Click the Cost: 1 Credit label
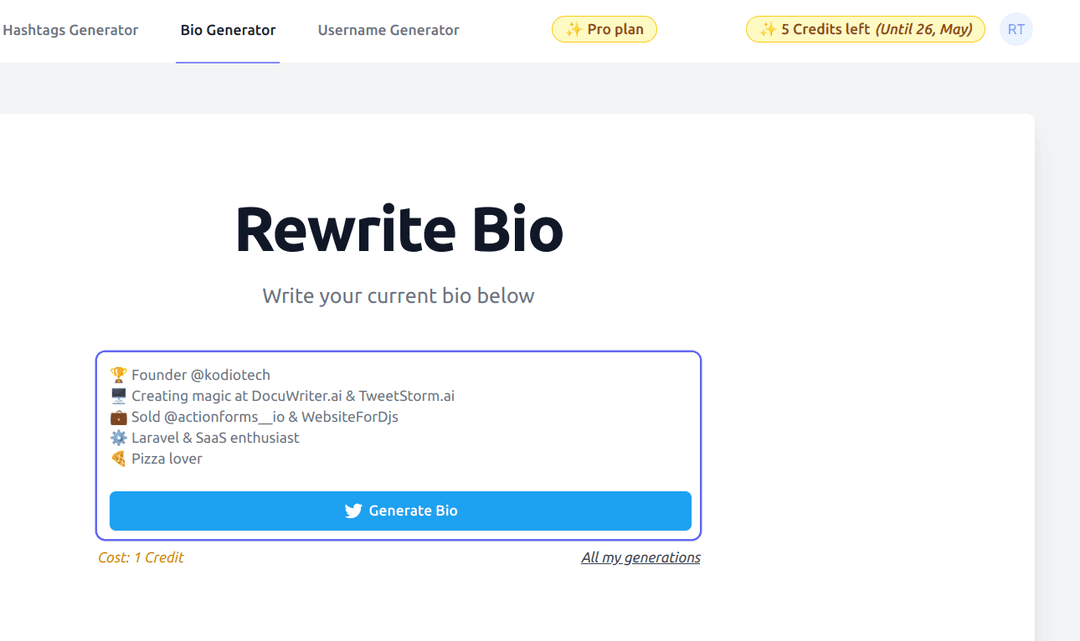This screenshot has width=1080, height=641. coord(140,557)
